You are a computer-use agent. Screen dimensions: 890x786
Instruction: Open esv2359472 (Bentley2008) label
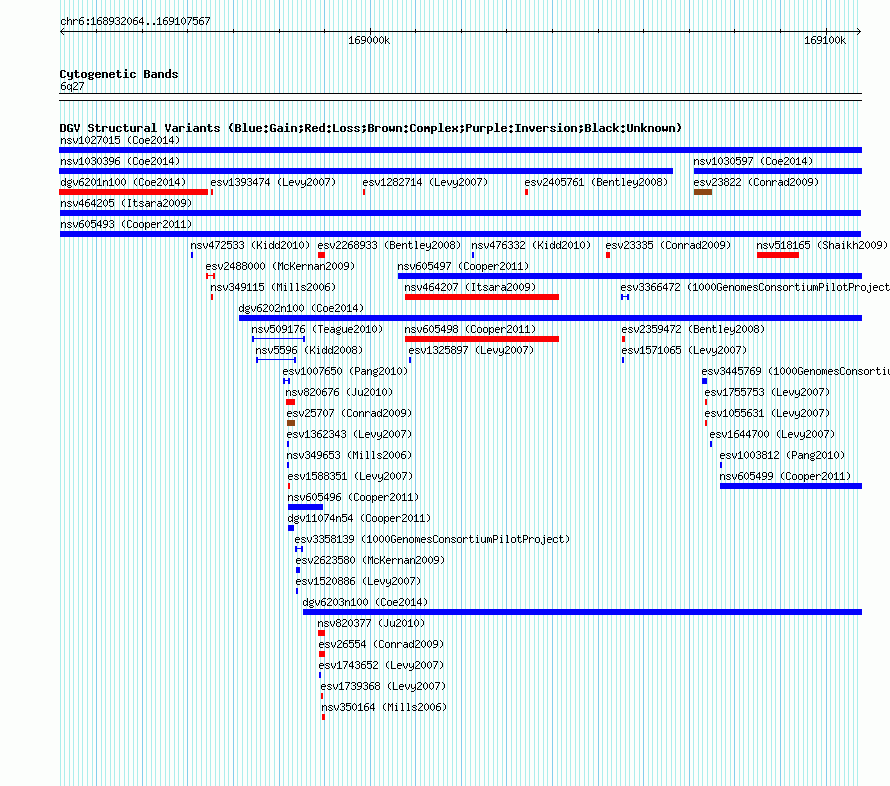693,329
